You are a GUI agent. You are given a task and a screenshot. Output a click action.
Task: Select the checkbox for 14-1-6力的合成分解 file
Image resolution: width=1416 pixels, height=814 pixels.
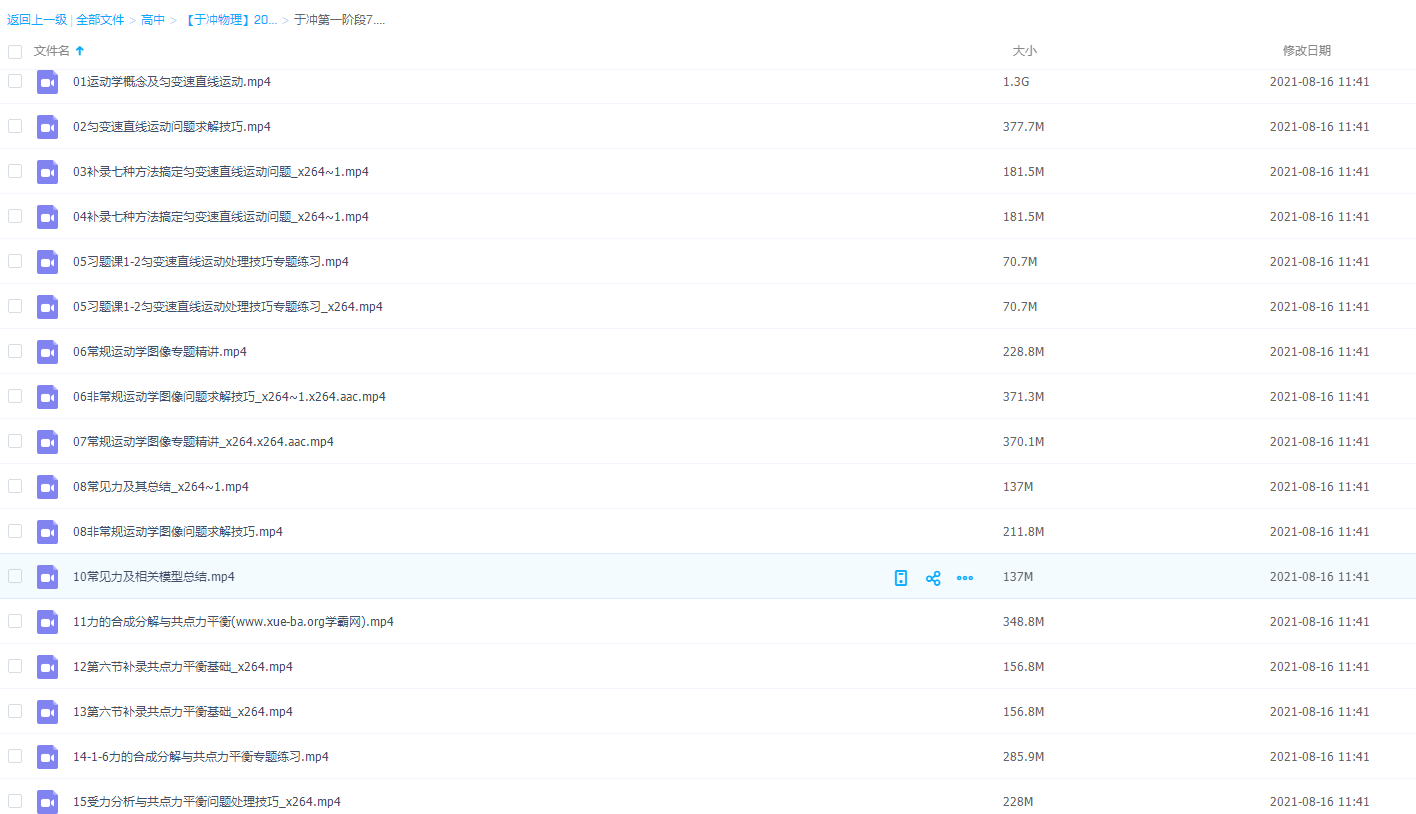coord(15,756)
